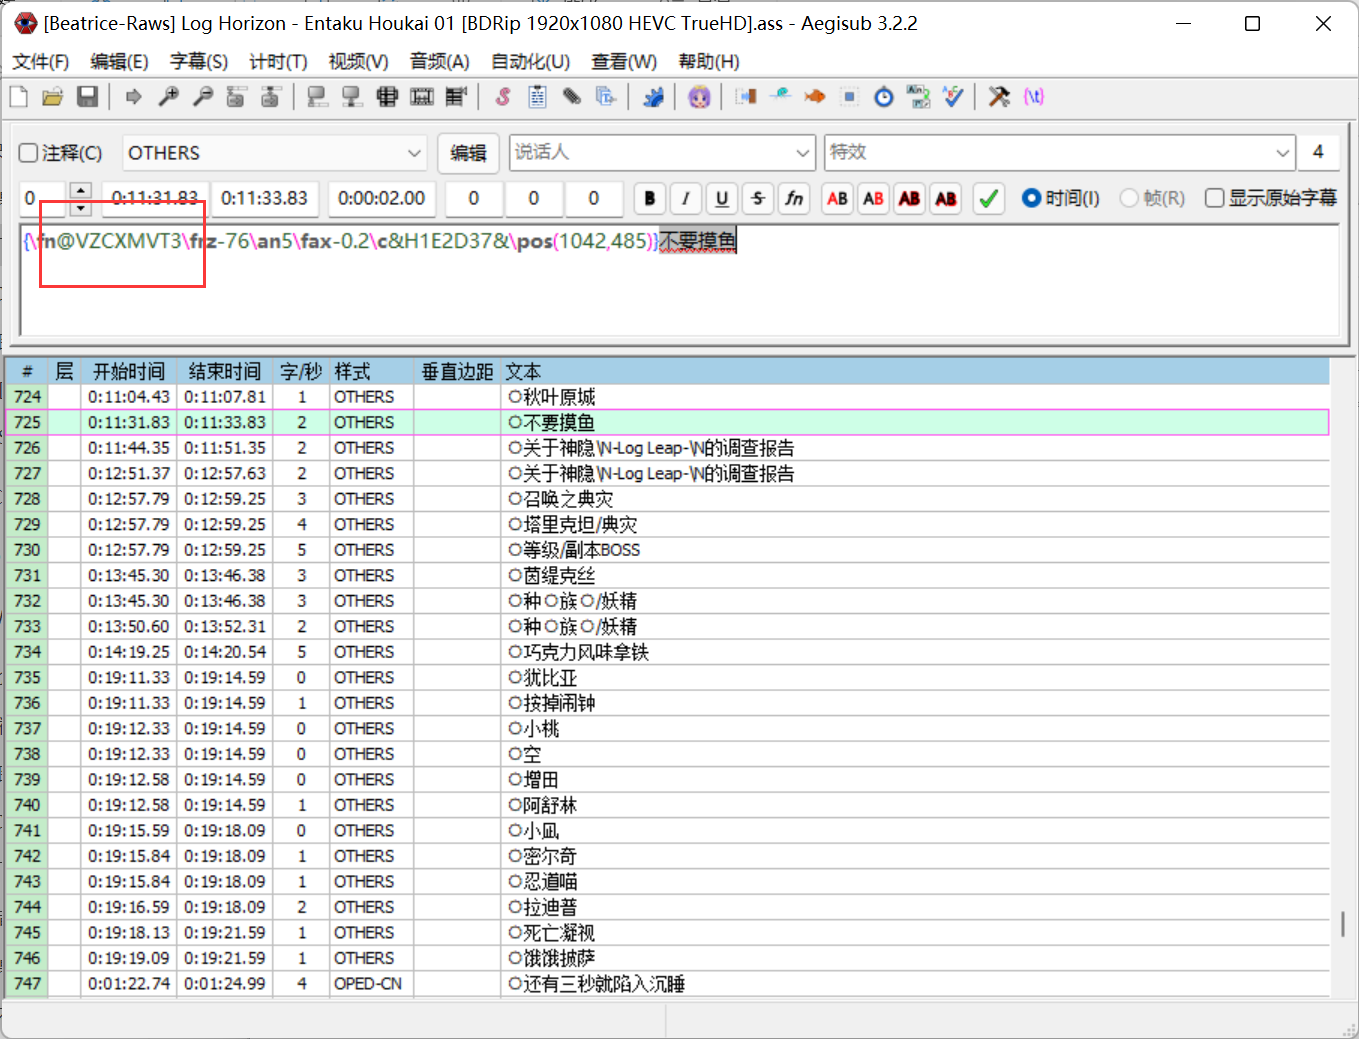Image resolution: width=1359 pixels, height=1039 pixels.
Task: Select row 747 还有三秒就陷入沉睡
Action: pyautogui.click(x=668, y=984)
